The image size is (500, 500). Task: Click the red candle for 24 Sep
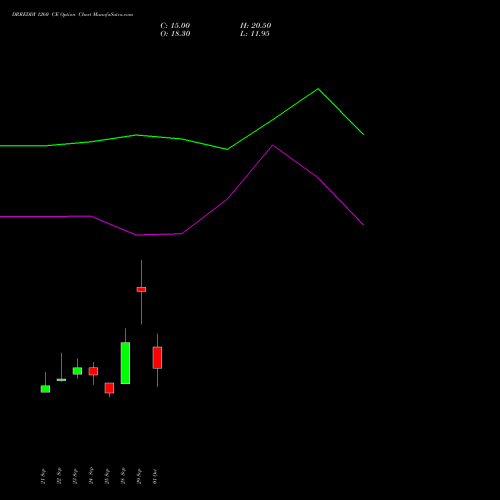pos(93,371)
